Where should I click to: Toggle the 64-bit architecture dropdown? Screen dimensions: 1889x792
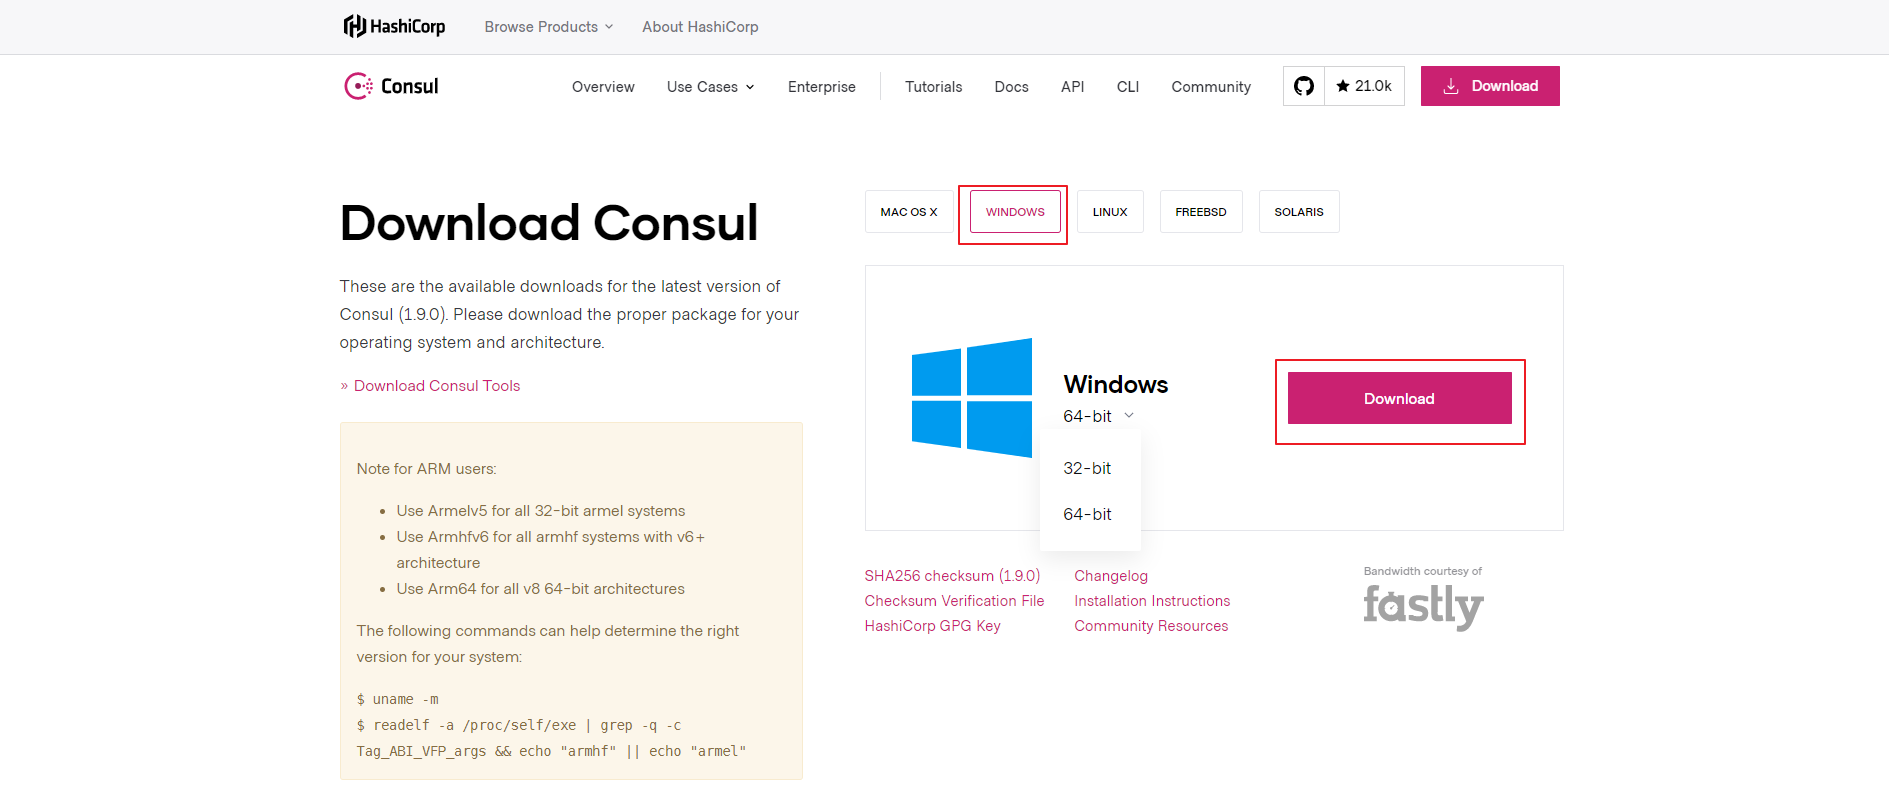tap(1098, 416)
